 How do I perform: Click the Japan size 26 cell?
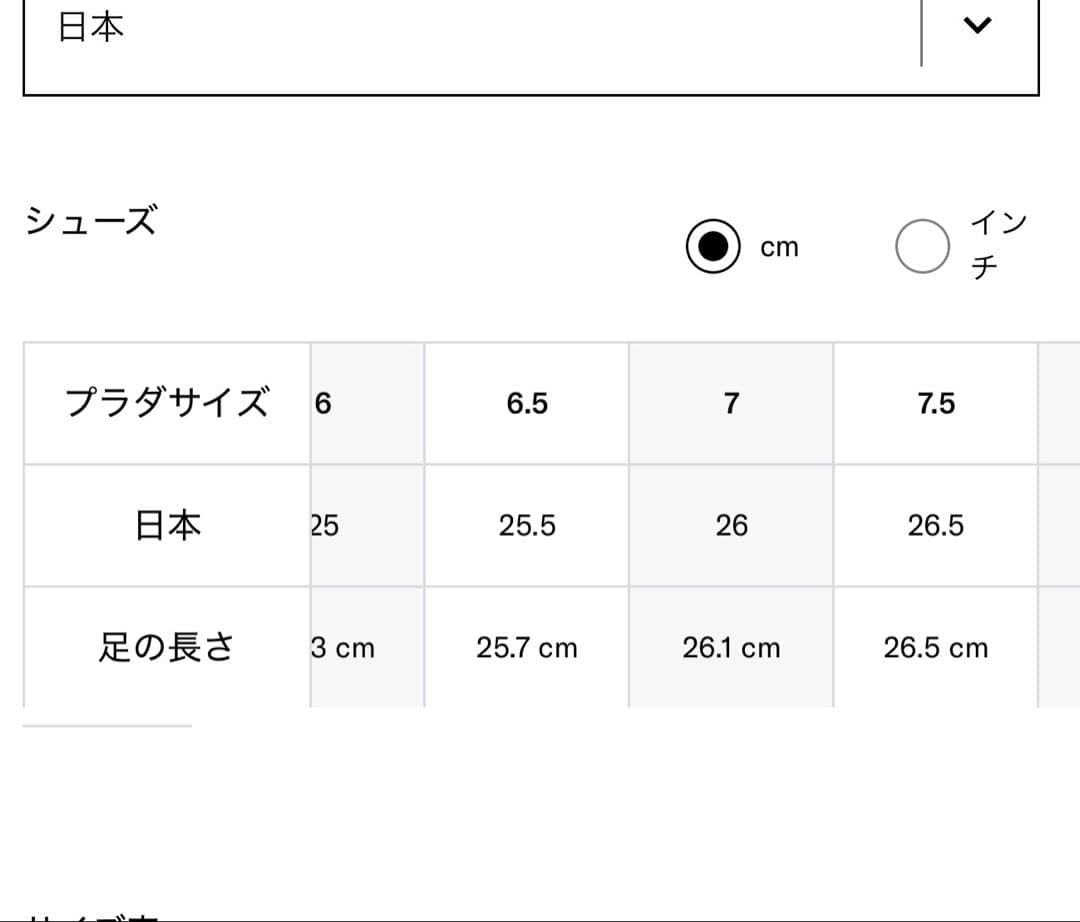731,525
